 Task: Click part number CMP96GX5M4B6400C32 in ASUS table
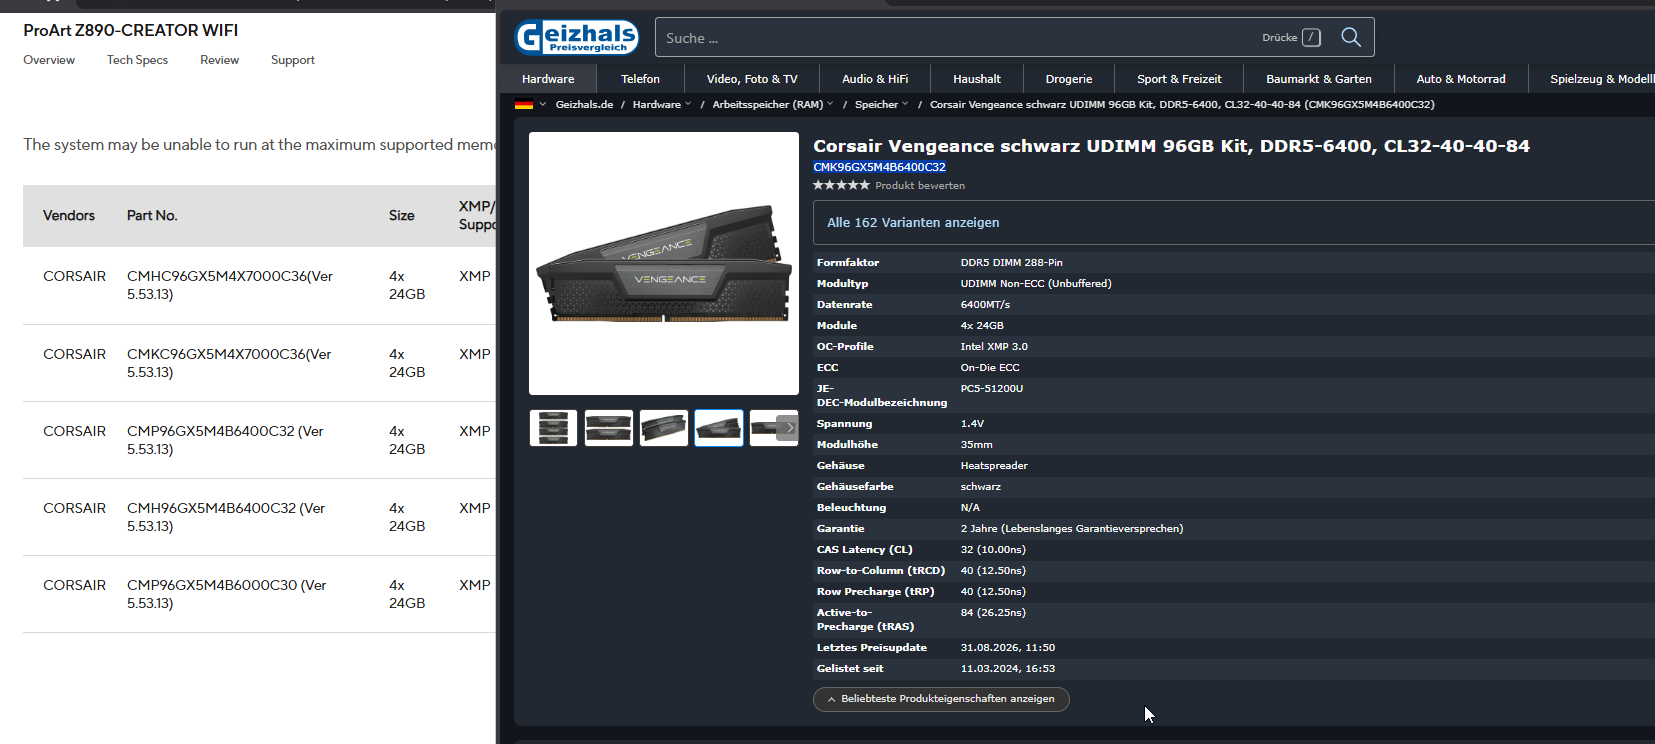[x=225, y=440]
